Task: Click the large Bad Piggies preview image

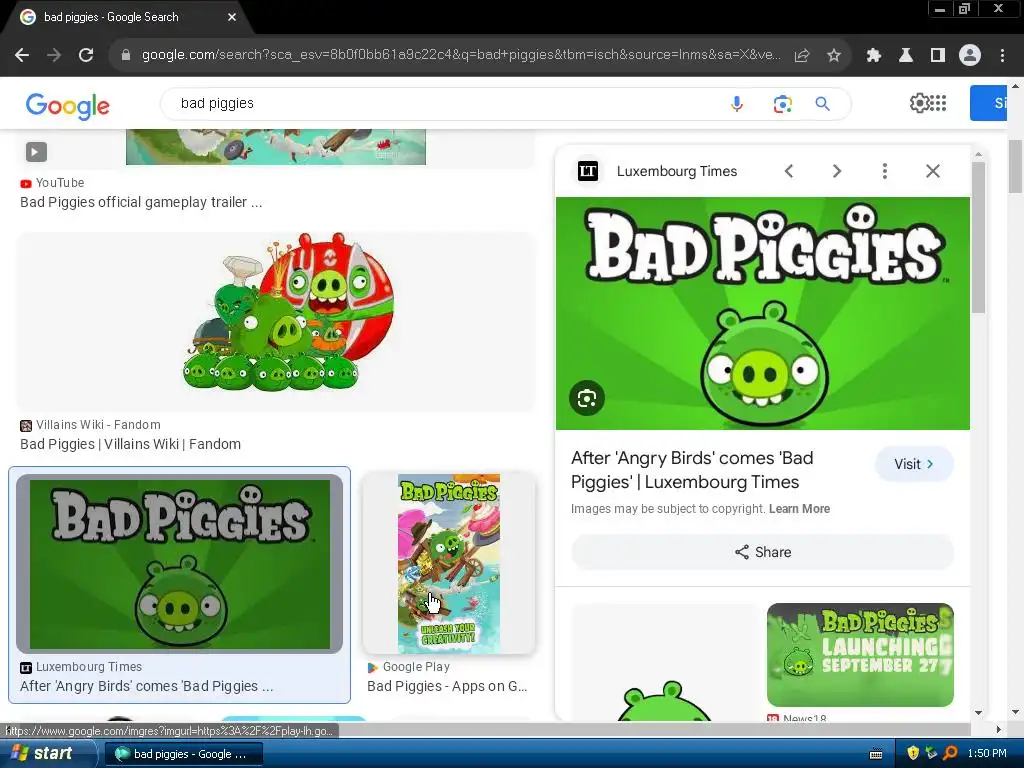Action: click(x=762, y=313)
